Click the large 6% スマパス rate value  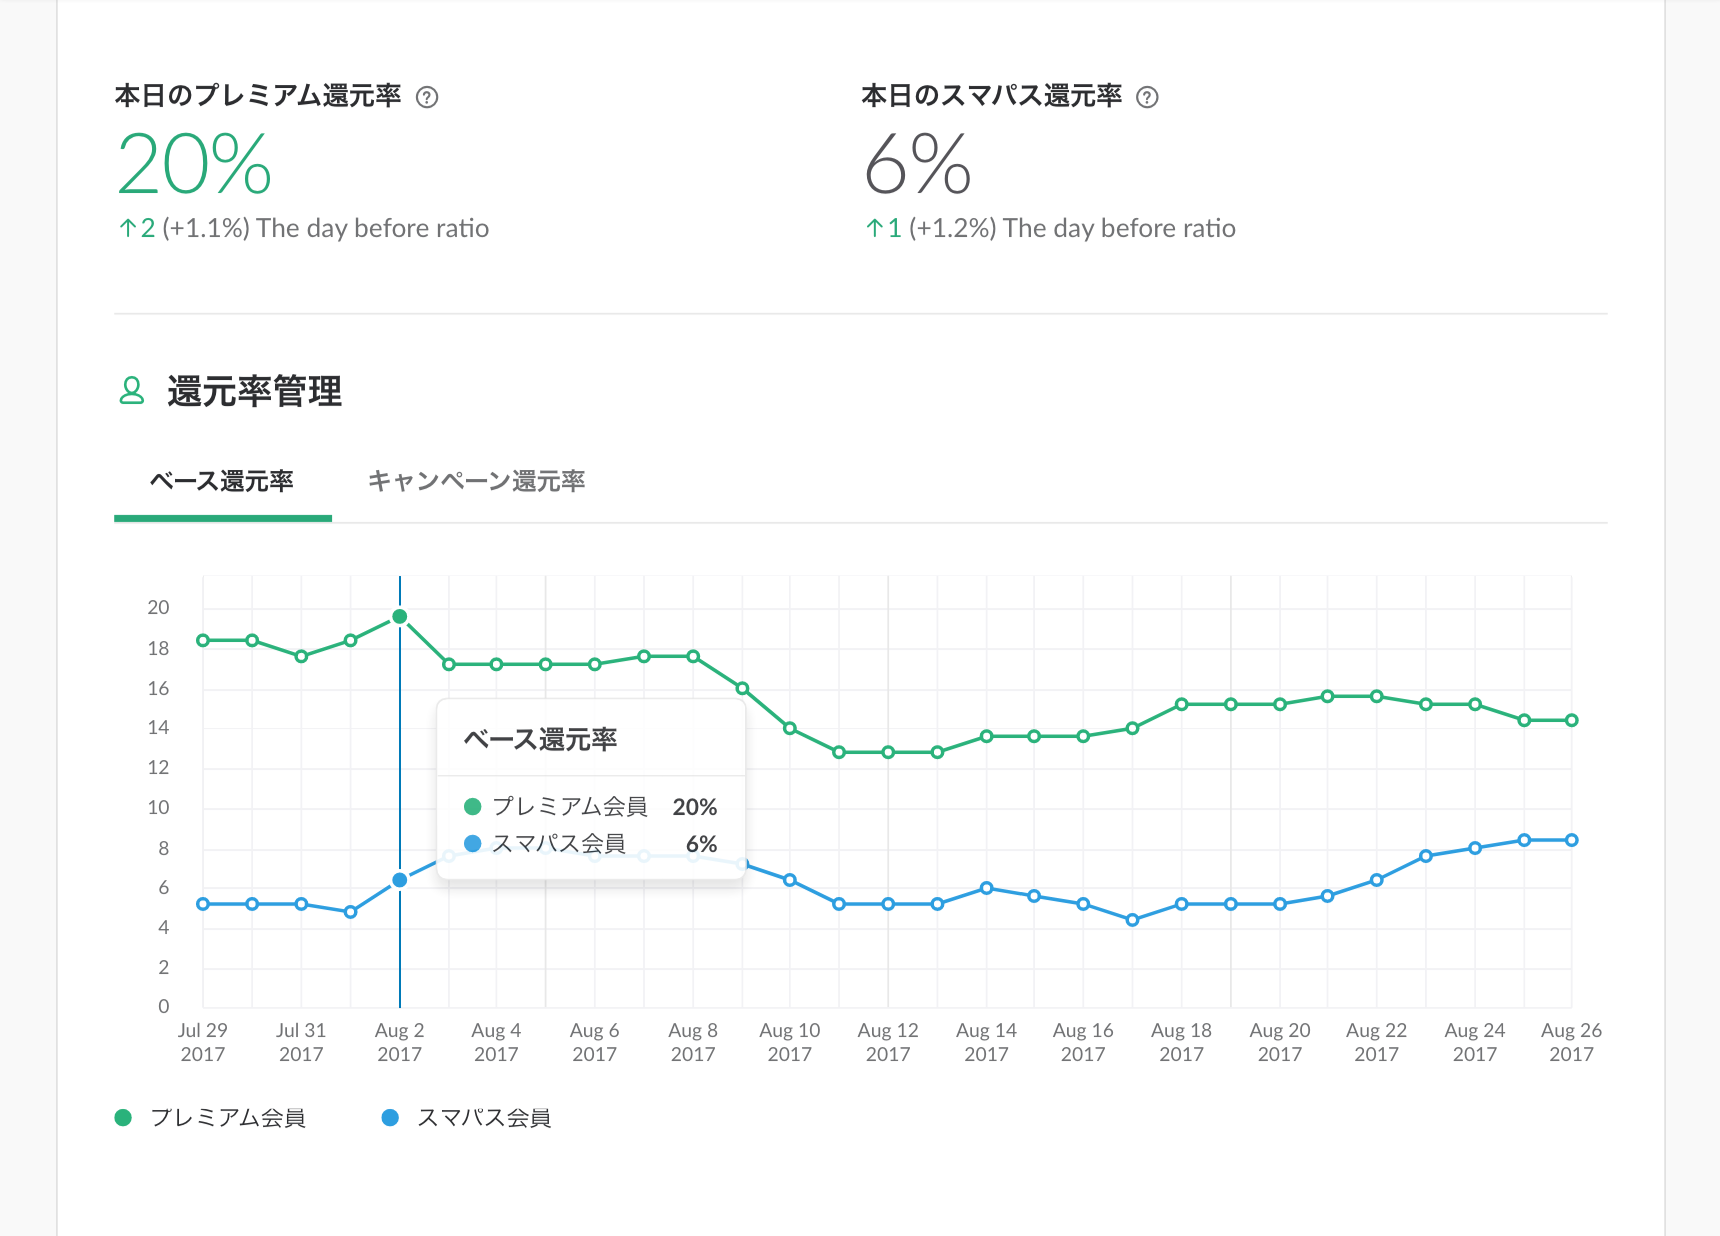918,165
